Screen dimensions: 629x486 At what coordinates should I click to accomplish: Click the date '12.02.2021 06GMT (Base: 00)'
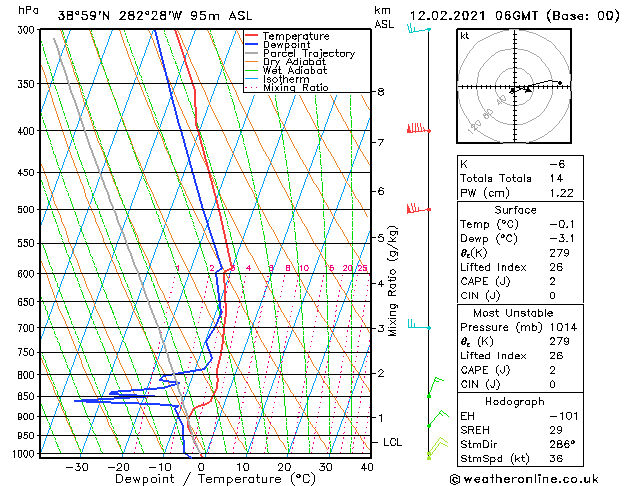click(x=514, y=16)
